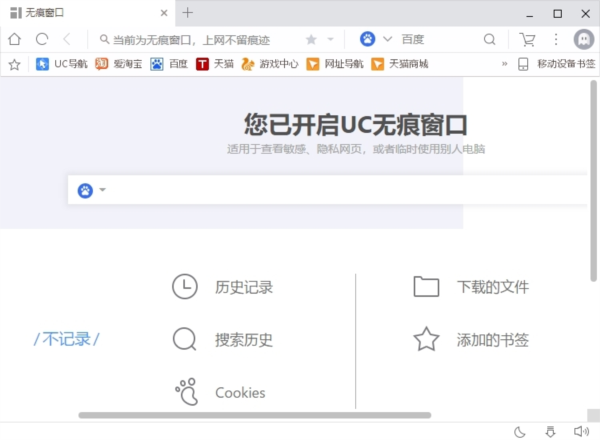
Task: Open the UC导航 bookmark
Action: point(62,64)
